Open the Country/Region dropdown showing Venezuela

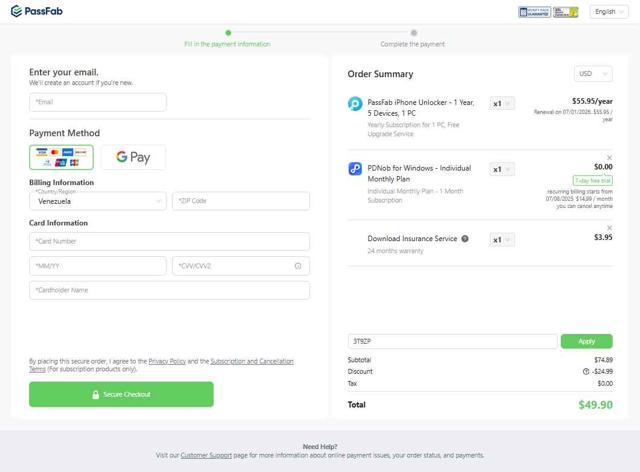point(98,201)
